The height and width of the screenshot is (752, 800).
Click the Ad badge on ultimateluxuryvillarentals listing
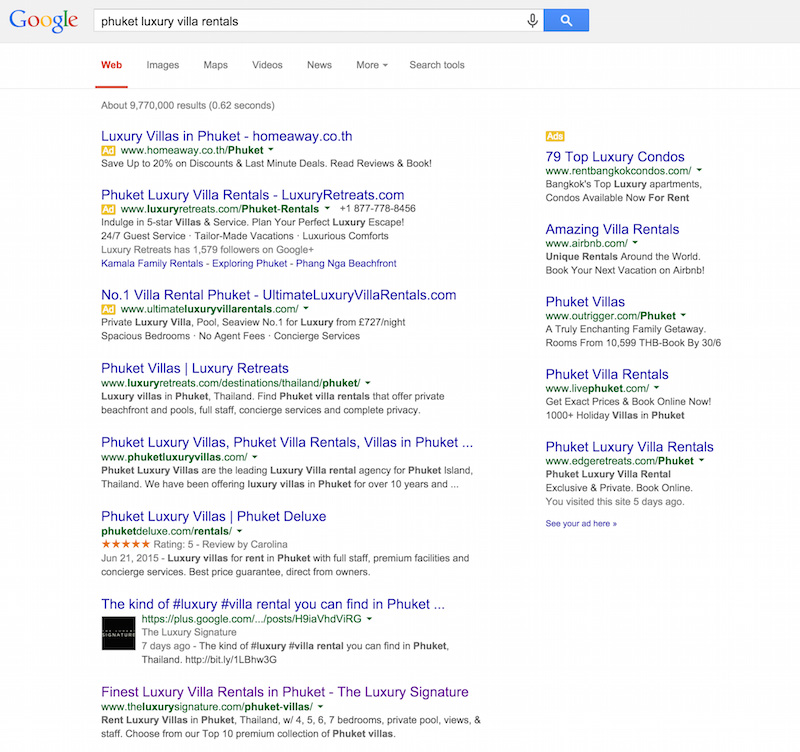click(108, 309)
